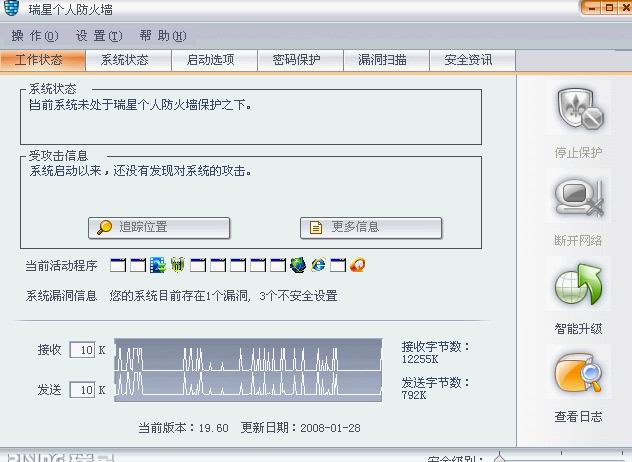Click the text 您的系统目前存在1个漏洞, 3个不安全设置
Image resolution: width=632 pixels, height=462 pixels.
[223, 296]
